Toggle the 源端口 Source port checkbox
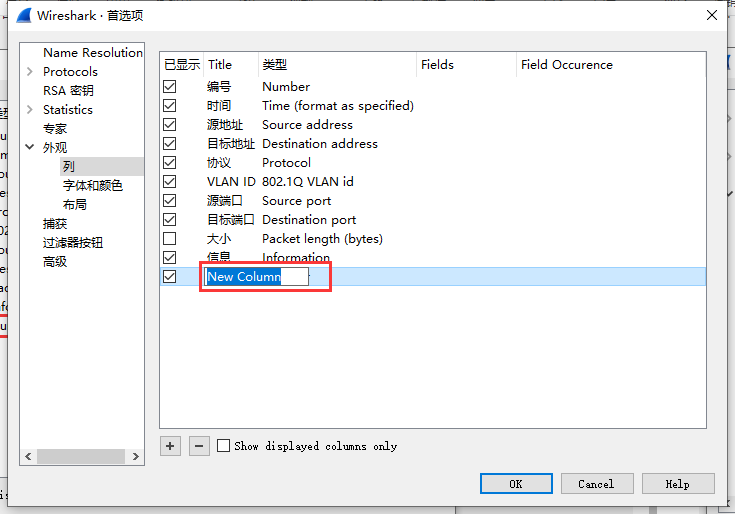The image size is (735, 514). (170, 201)
